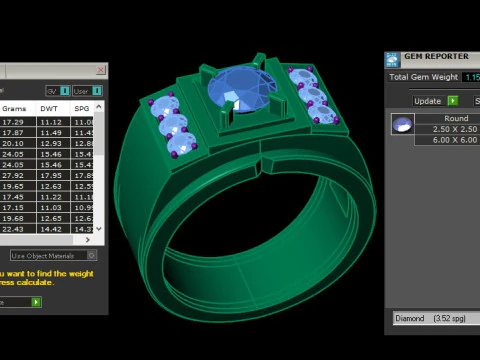
Task: Click the 17.15 grams cell
Action: [x=17, y=207]
